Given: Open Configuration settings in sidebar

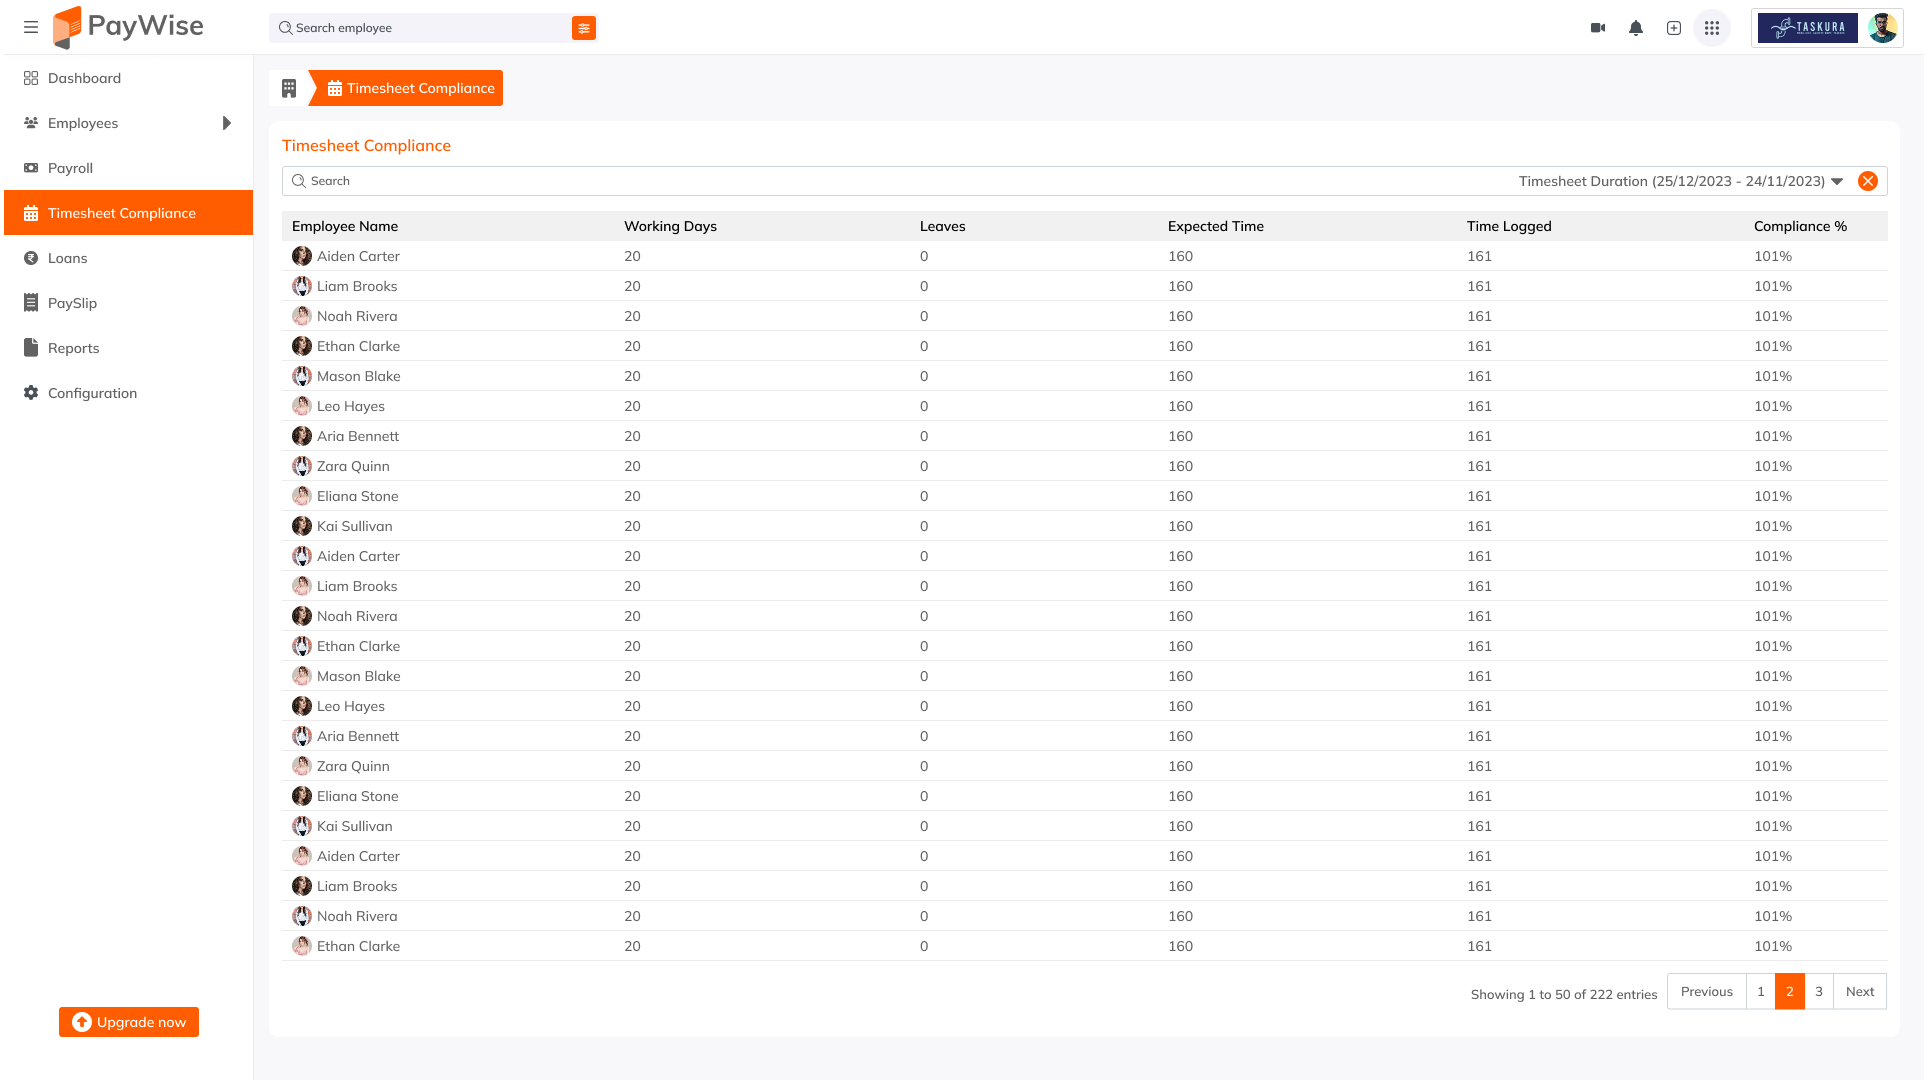Looking at the screenshot, I should (x=92, y=393).
